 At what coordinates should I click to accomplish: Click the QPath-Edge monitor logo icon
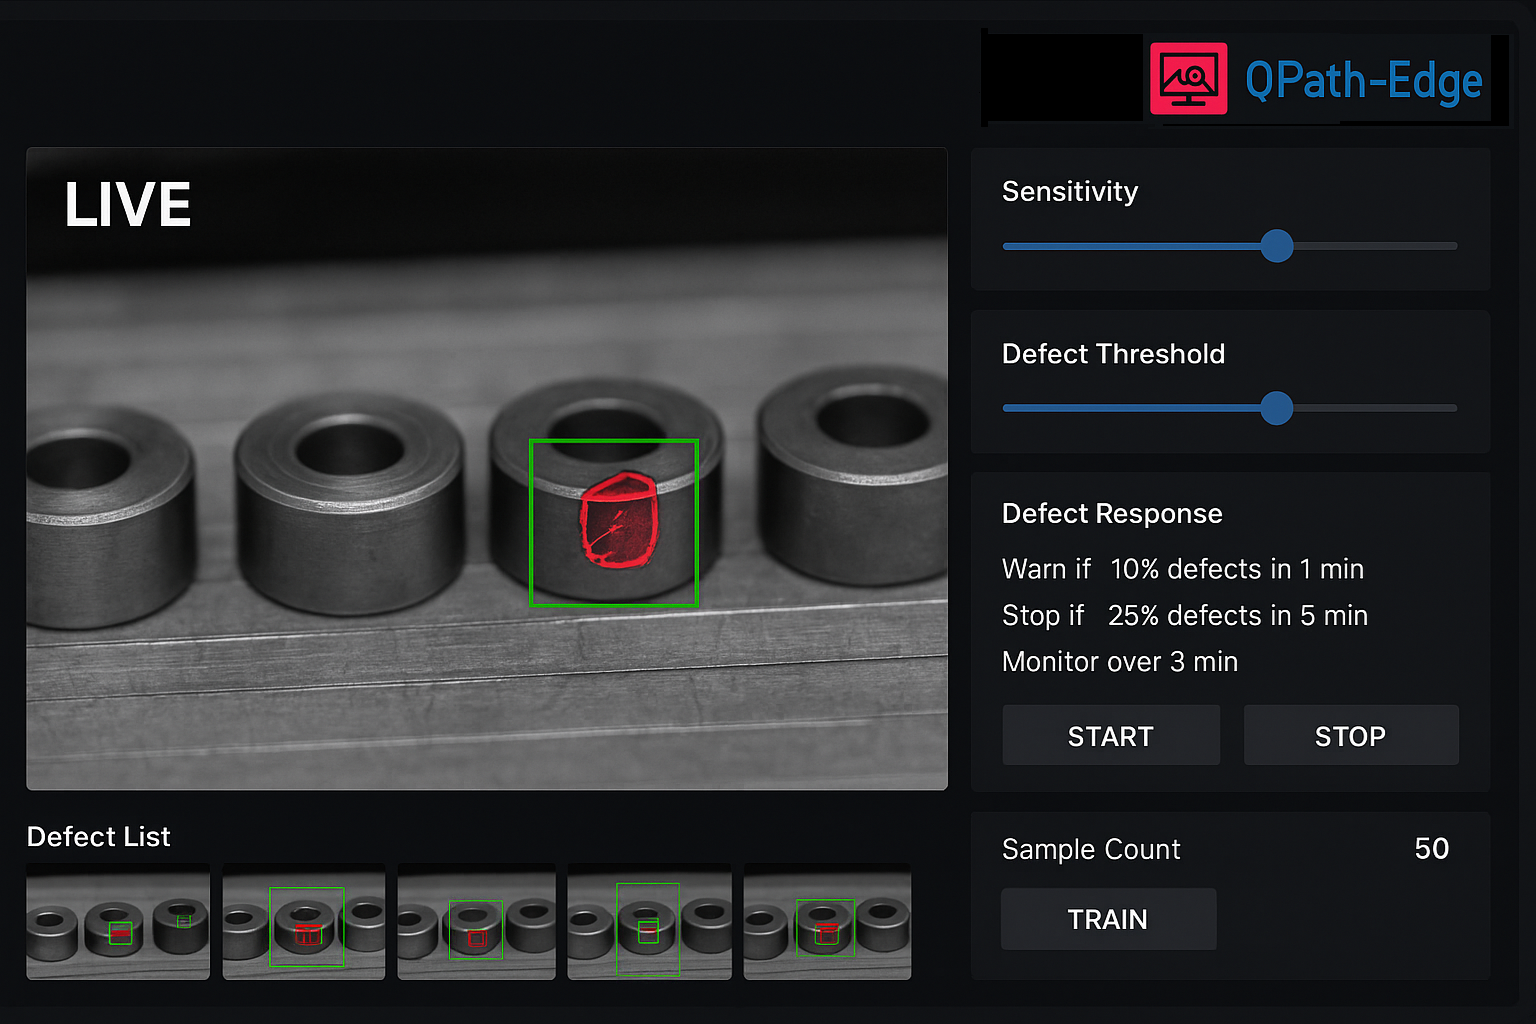(x=1188, y=78)
